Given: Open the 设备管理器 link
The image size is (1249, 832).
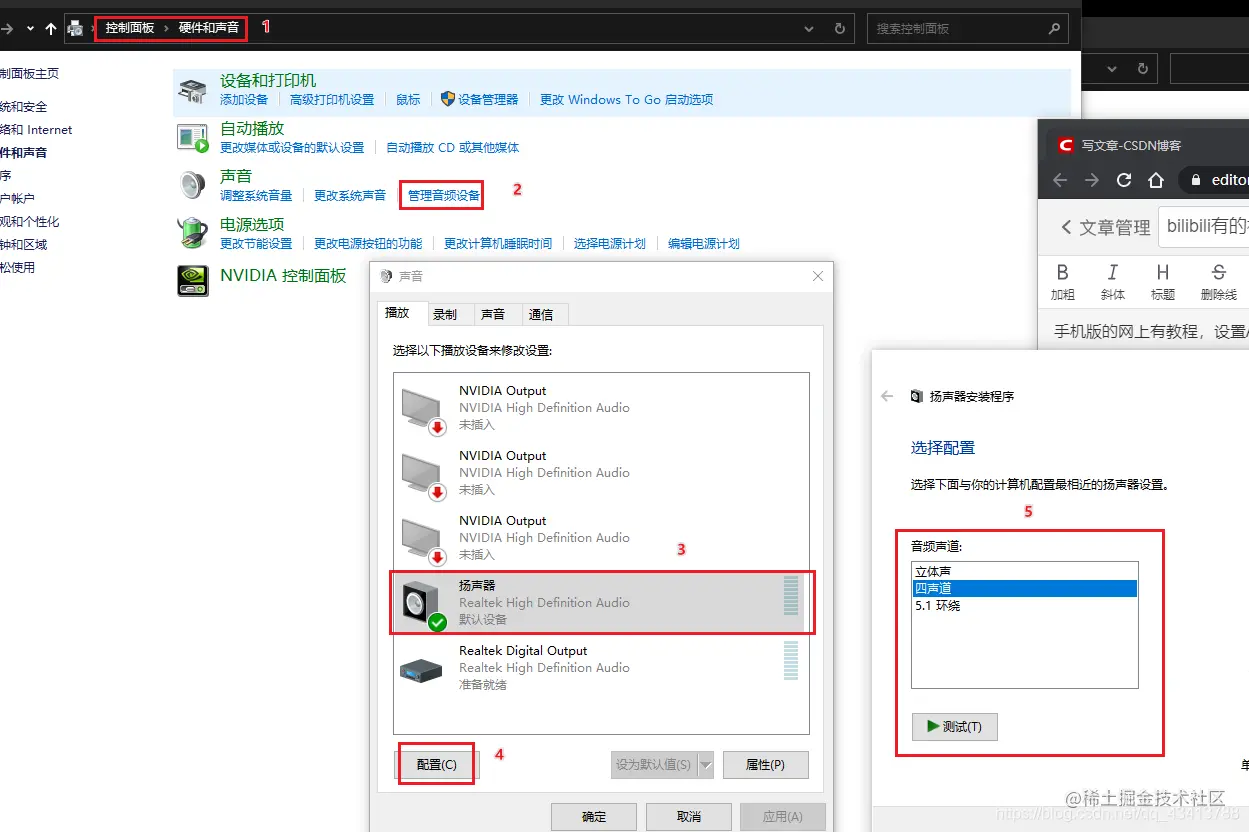Looking at the screenshot, I should [488, 99].
